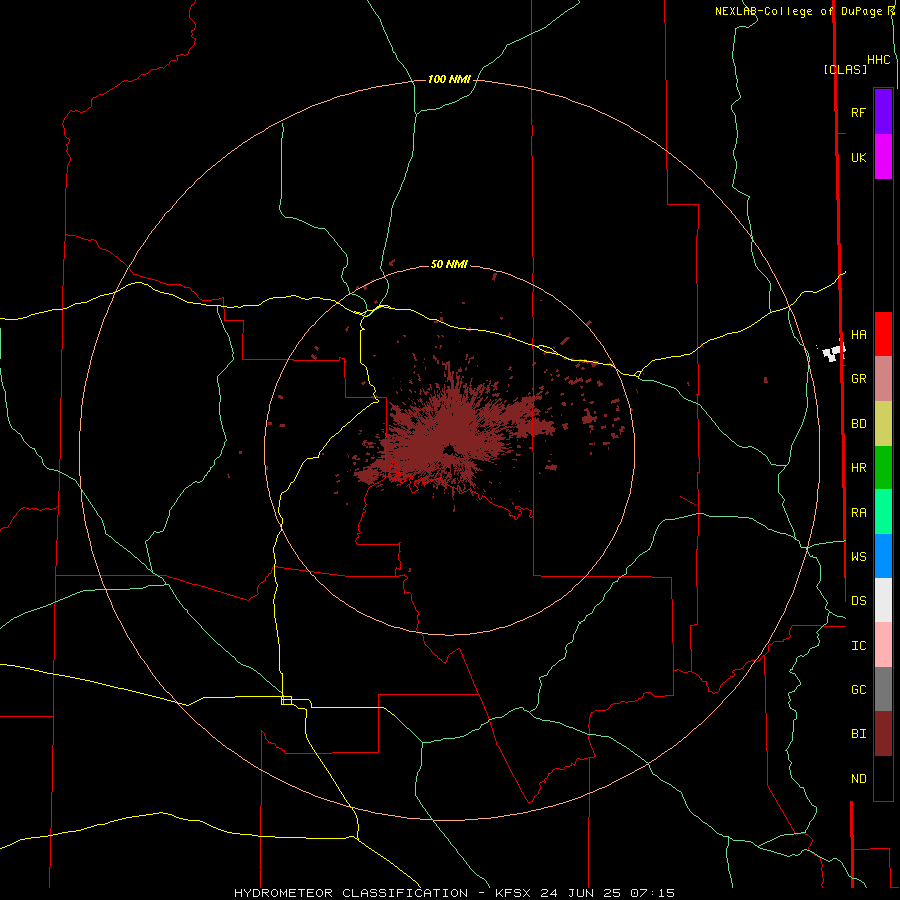
Task: Select the yellow BD legend swatch
Action: [883, 424]
